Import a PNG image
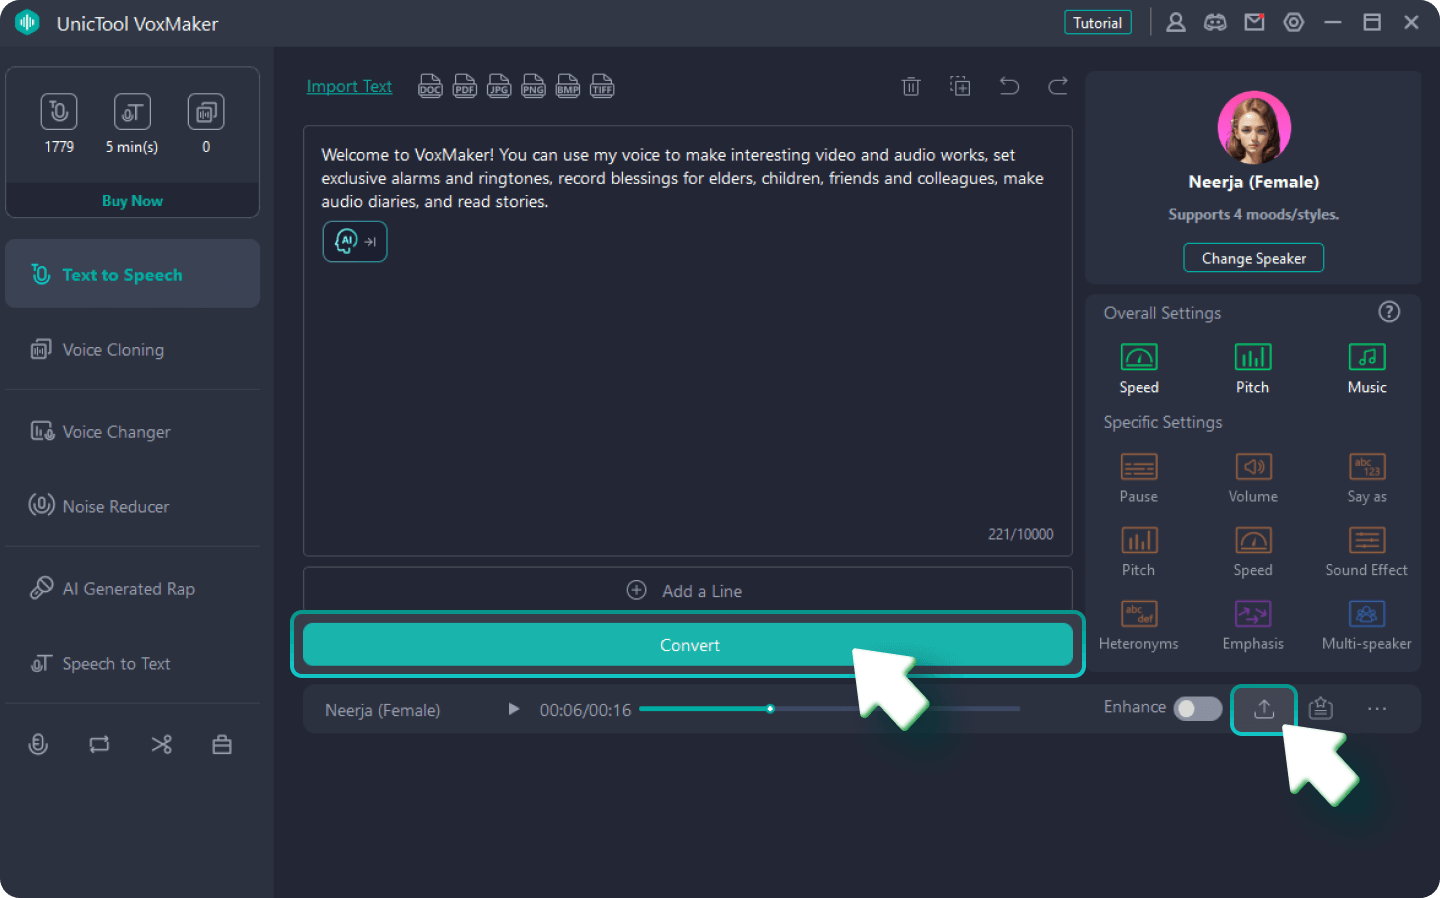This screenshot has height=898, width=1440. pyautogui.click(x=533, y=86)
